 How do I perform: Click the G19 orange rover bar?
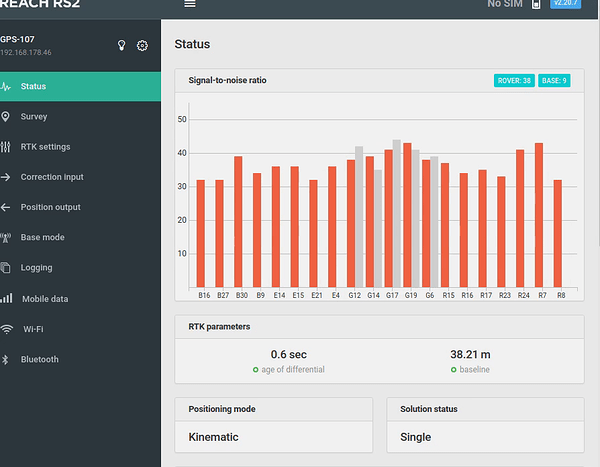pos(407,215)
